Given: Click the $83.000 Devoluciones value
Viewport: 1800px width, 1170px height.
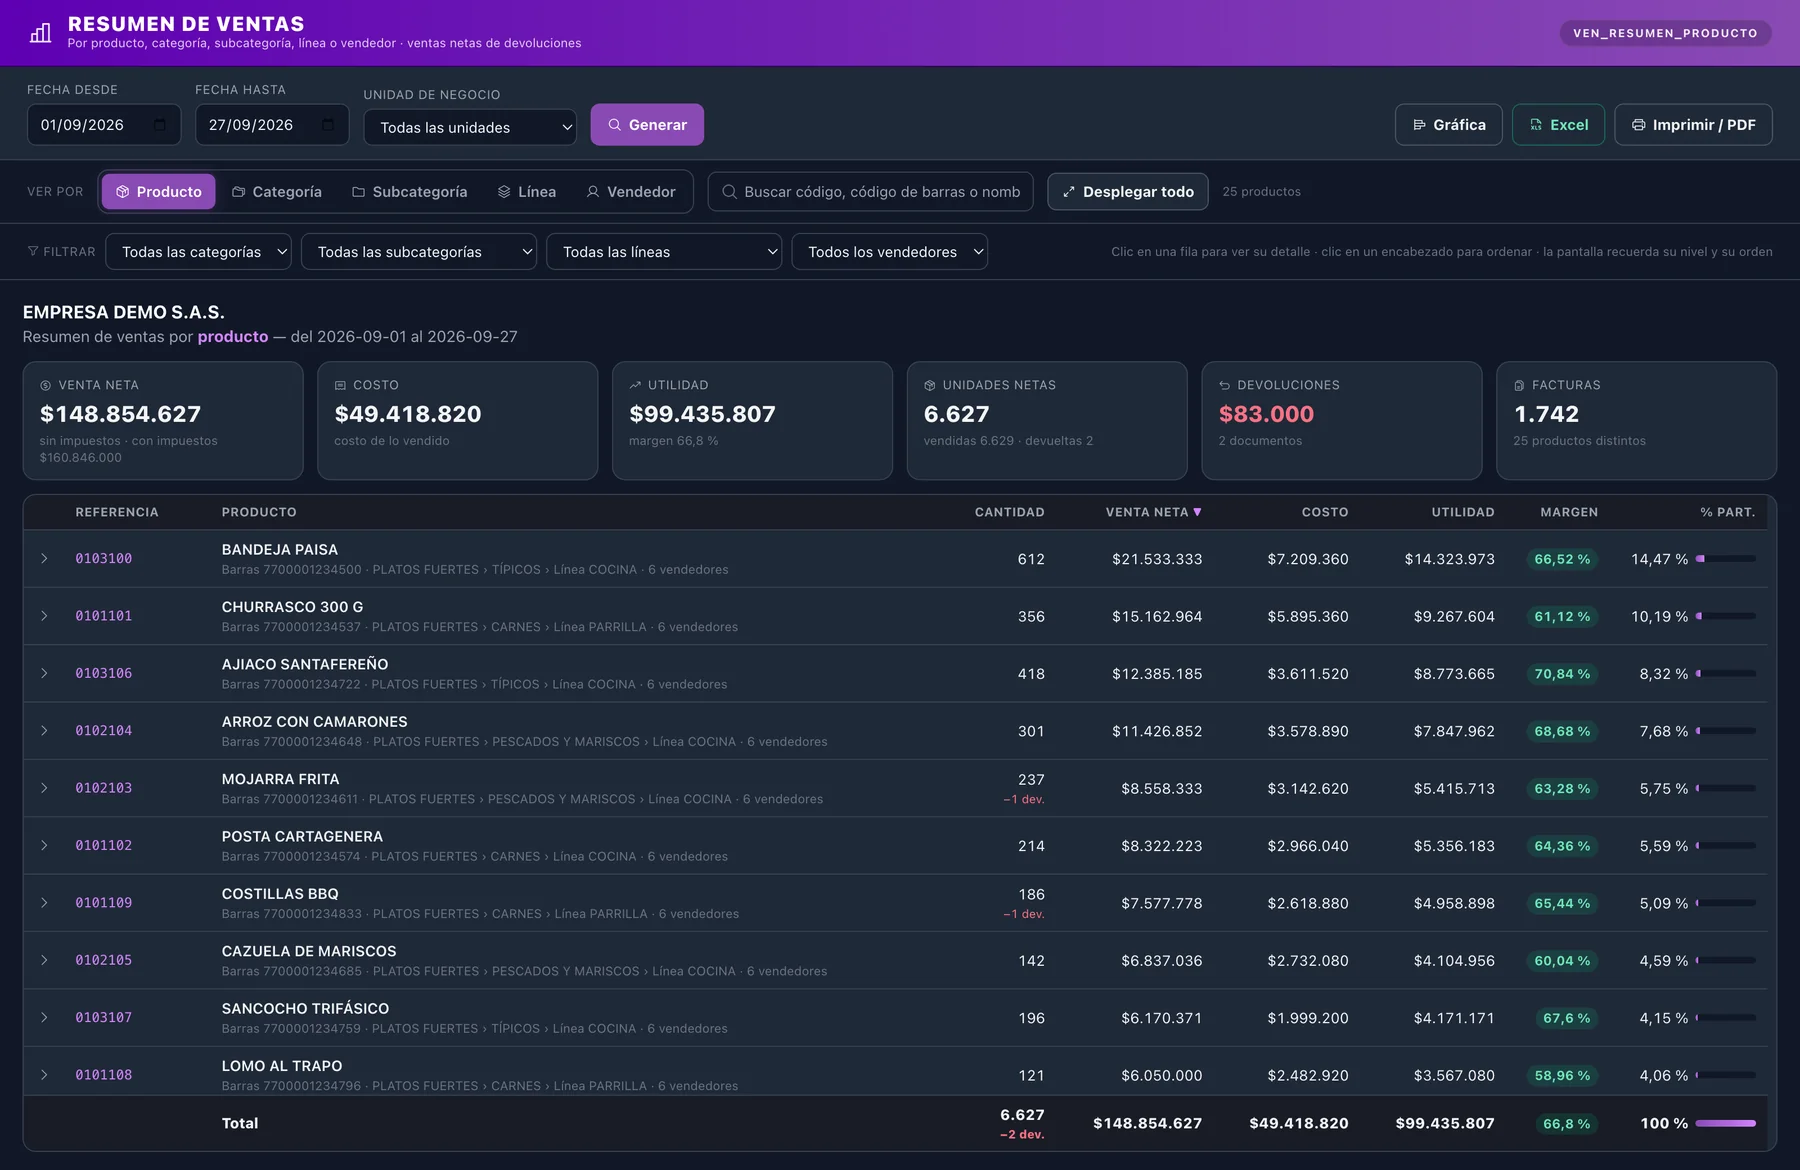Looking at the screenshot, I should click(x=1266, y=414).
